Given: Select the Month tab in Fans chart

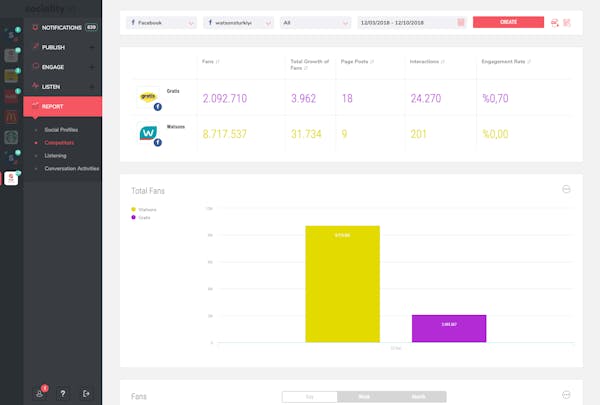Looking at the screenshot, I should click(x=419, y=397).
